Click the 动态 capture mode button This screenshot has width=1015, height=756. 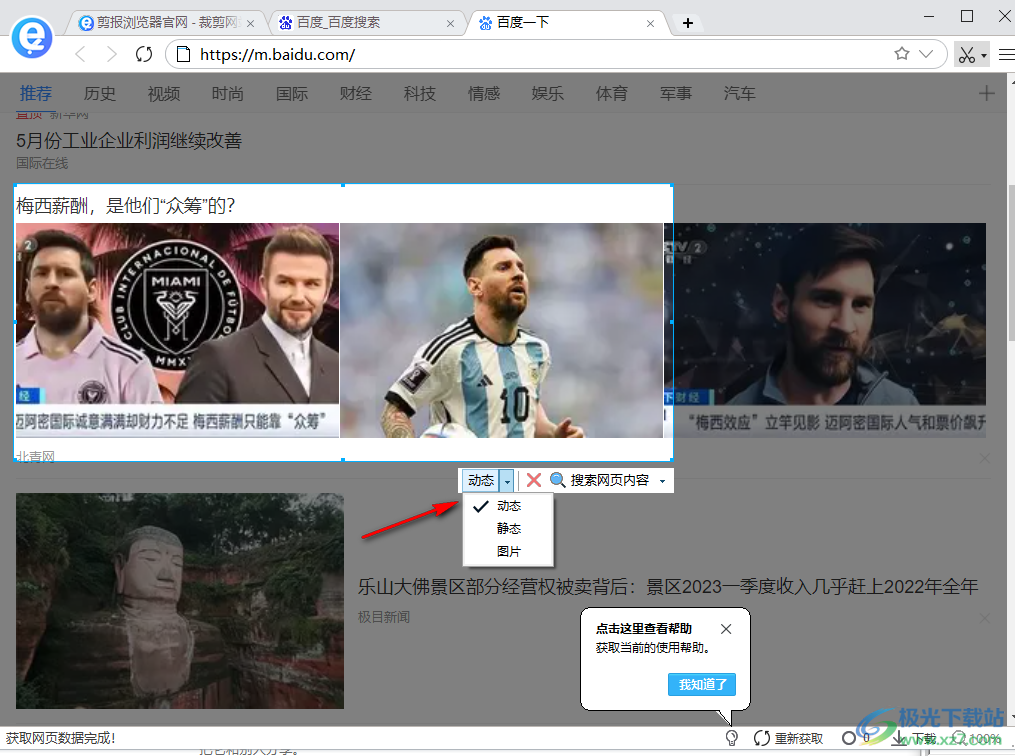coord(481,480)
